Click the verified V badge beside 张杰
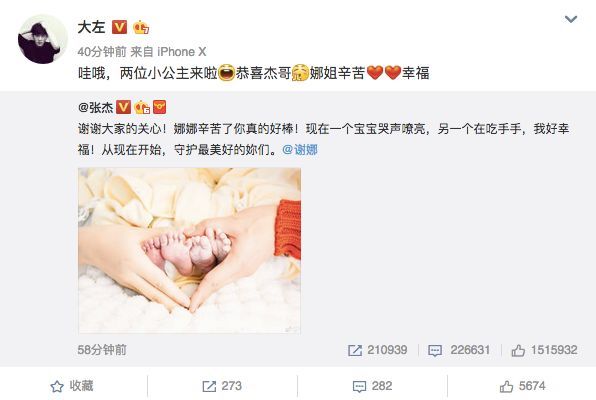The height and width of the screenshot is (400, 596). (123, 108)
